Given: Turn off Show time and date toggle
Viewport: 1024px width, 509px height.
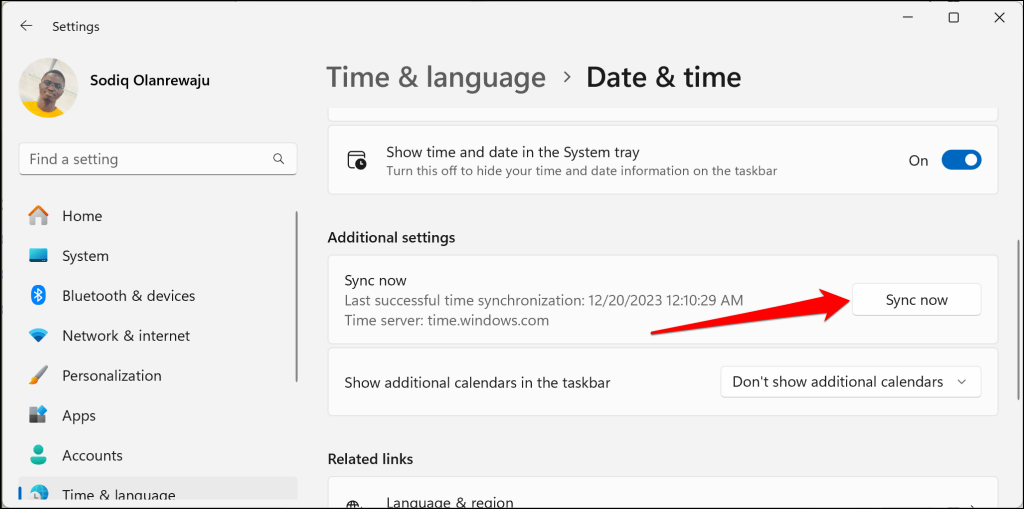Looking at the screenshot, I should [x=960, y=160].
